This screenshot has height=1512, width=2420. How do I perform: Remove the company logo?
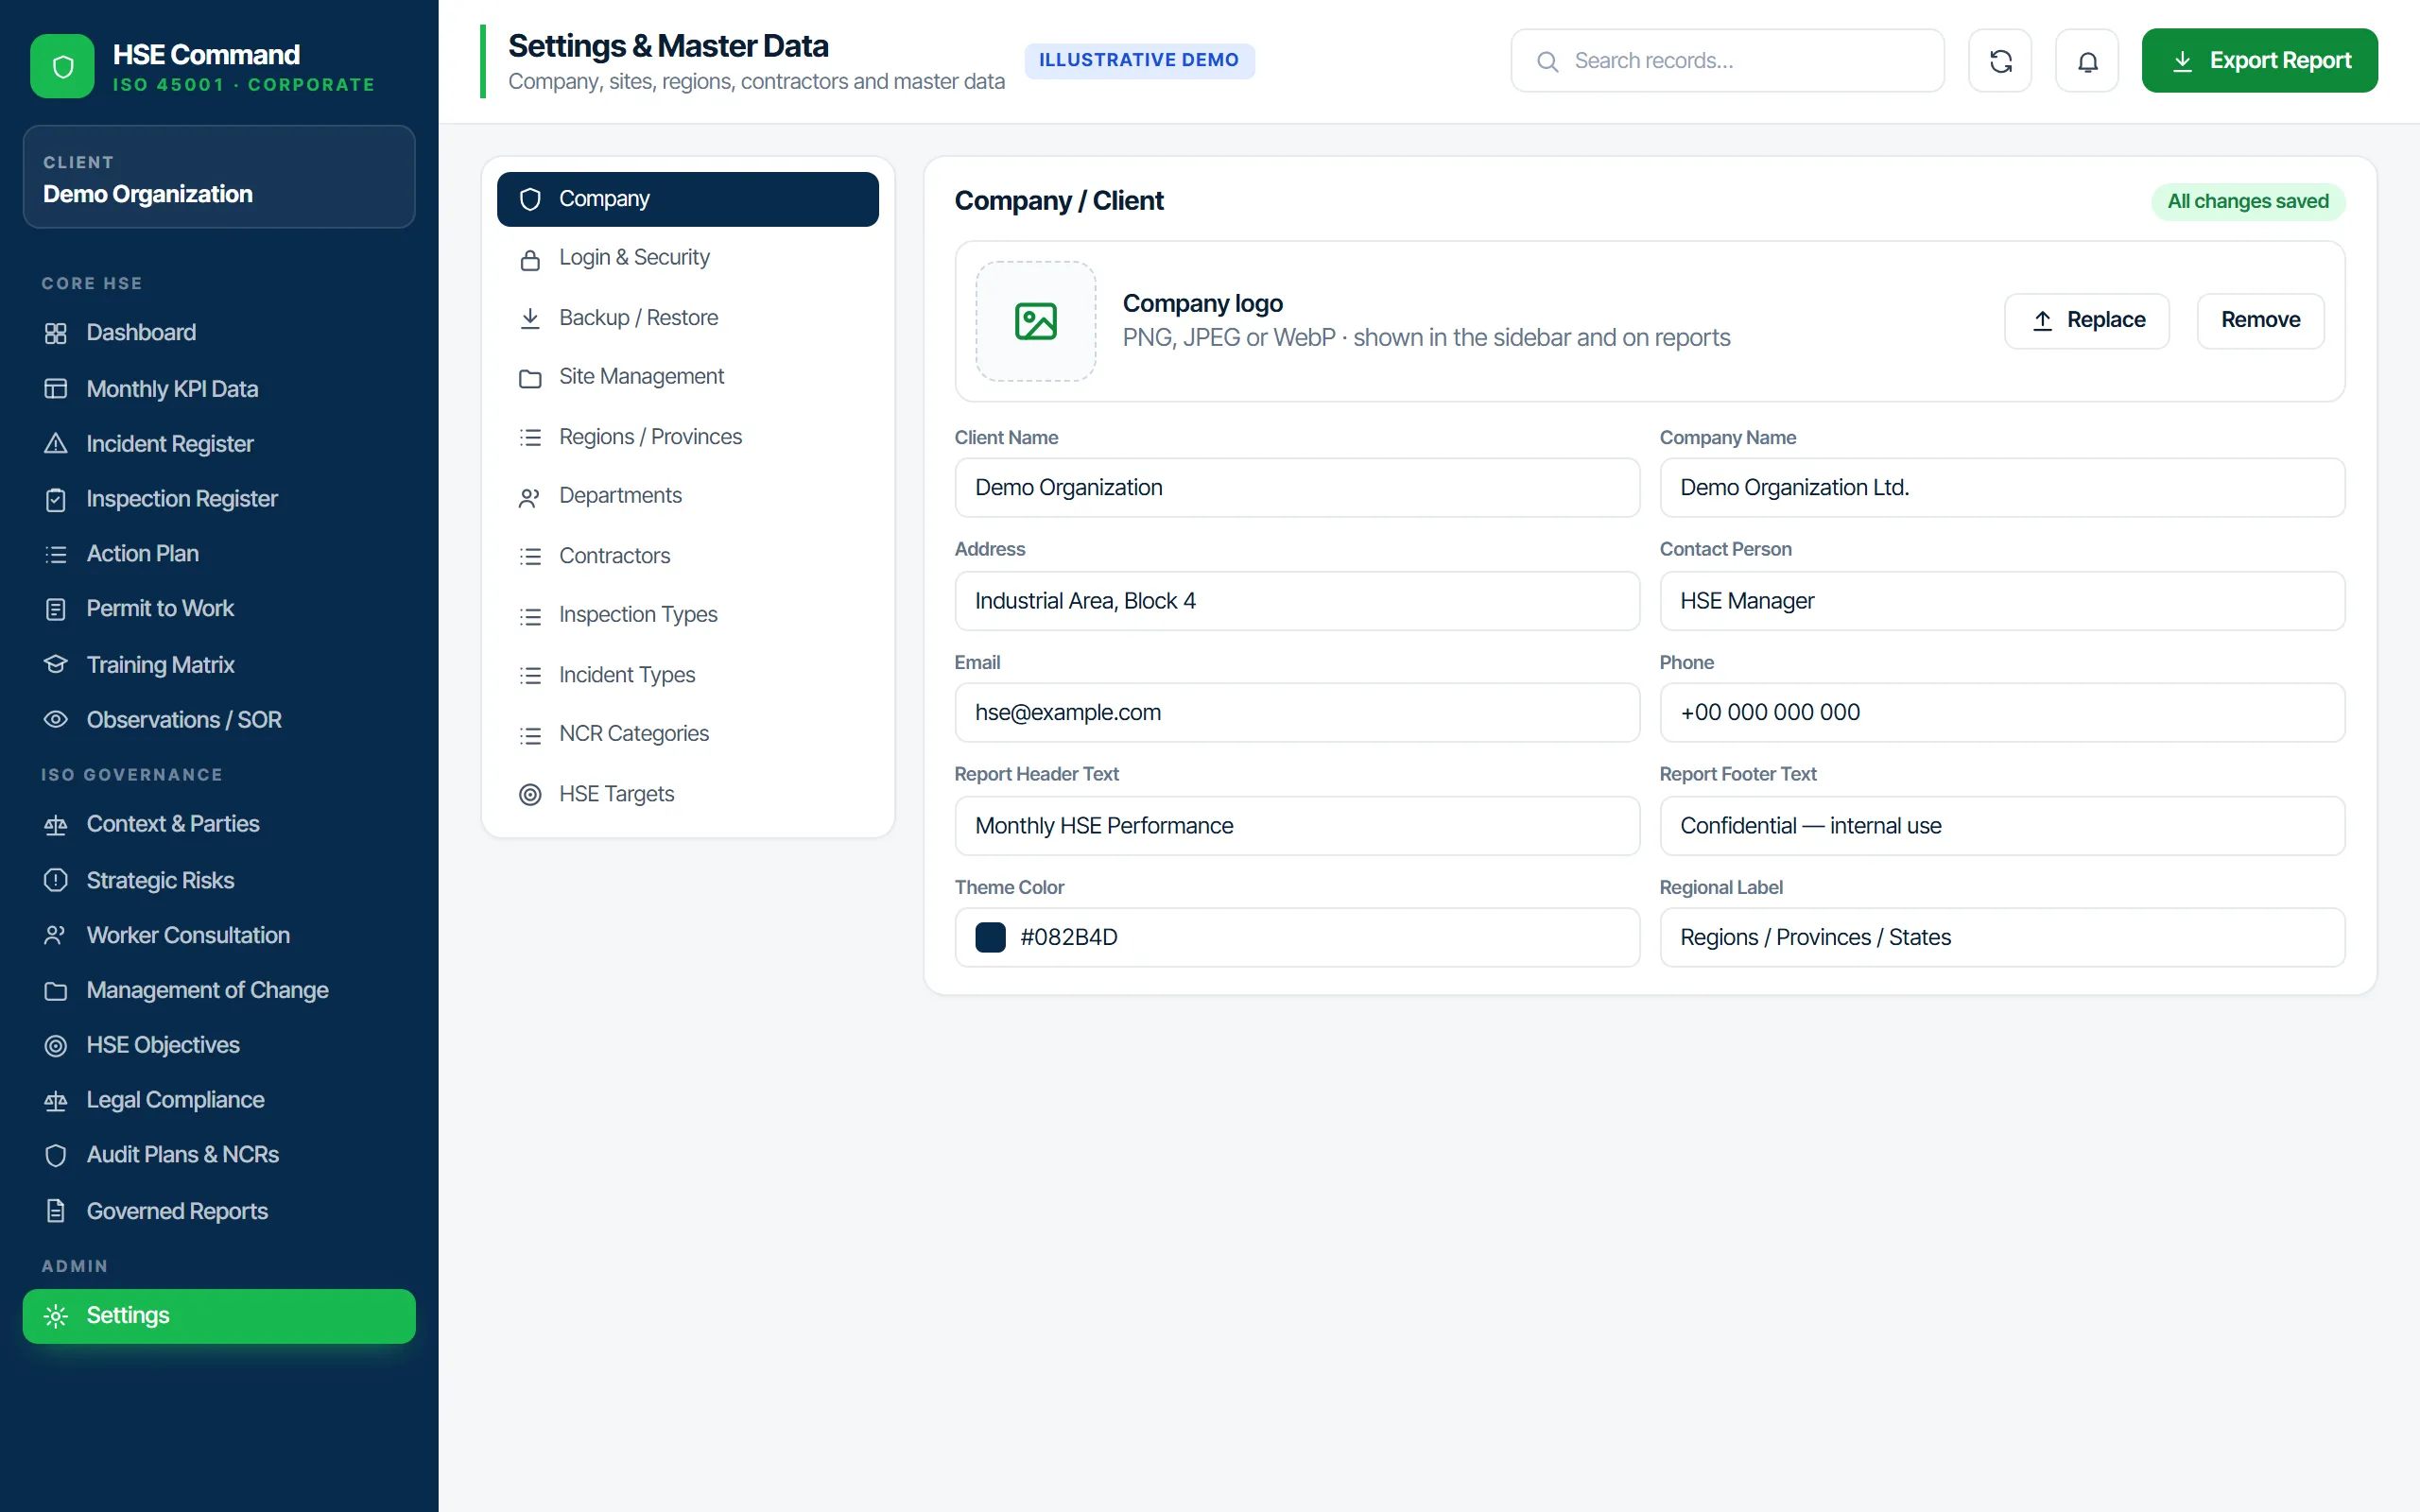tap(2260, 321)
